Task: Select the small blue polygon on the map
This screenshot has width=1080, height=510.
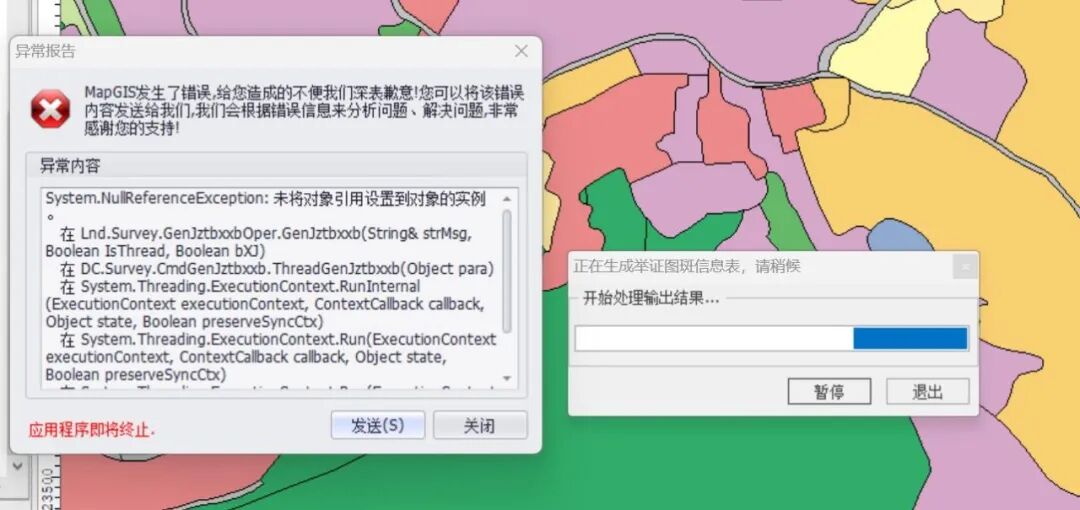Action: coord(899,237)
